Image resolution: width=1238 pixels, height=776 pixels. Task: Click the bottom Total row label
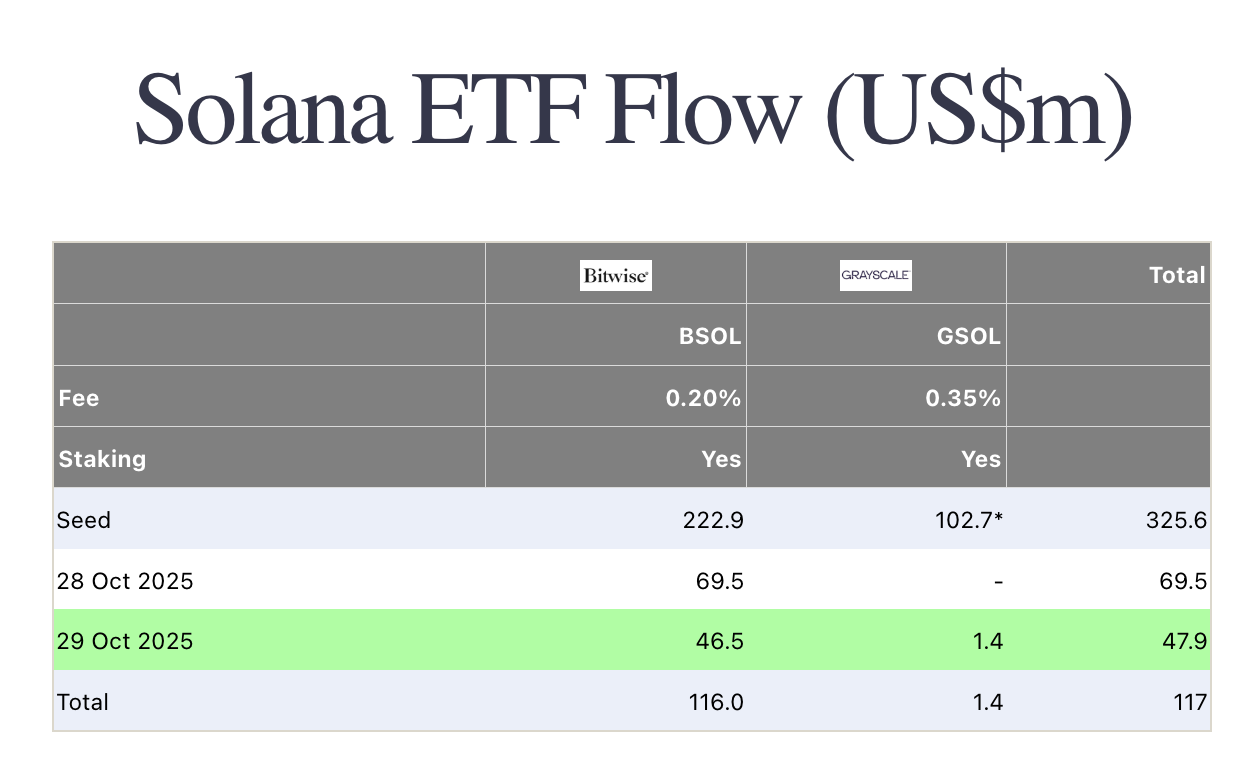83,702
